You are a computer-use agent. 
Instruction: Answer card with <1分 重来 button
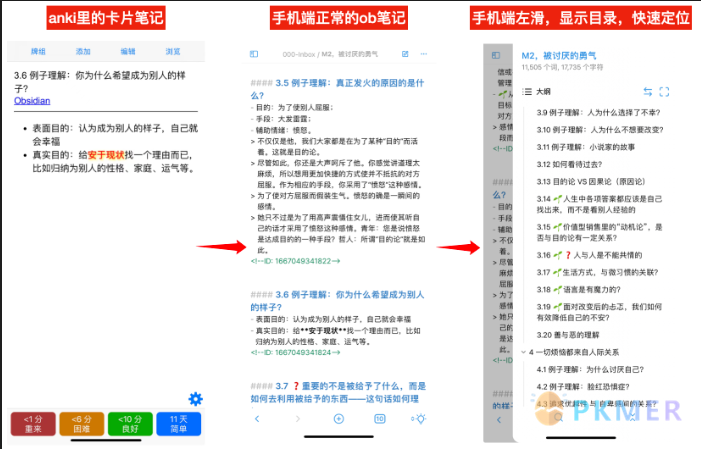point(33,424)
